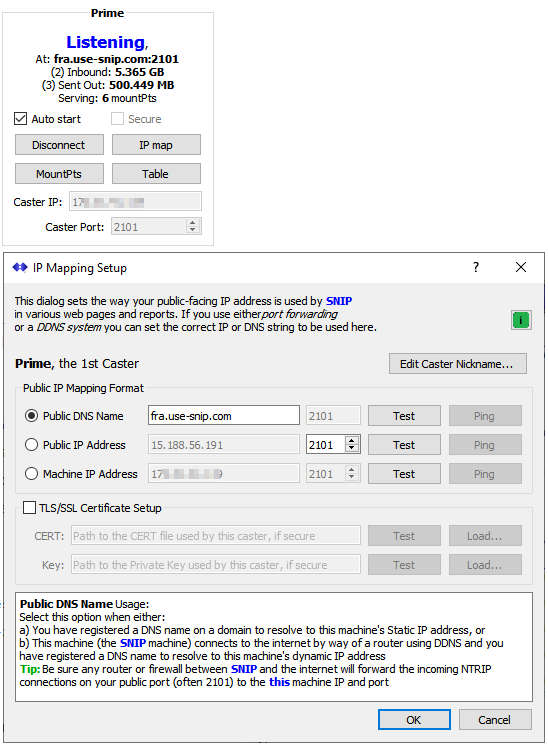This screenshot has height=746, width=548.
Task: Click the Table button
Action: 156,174
